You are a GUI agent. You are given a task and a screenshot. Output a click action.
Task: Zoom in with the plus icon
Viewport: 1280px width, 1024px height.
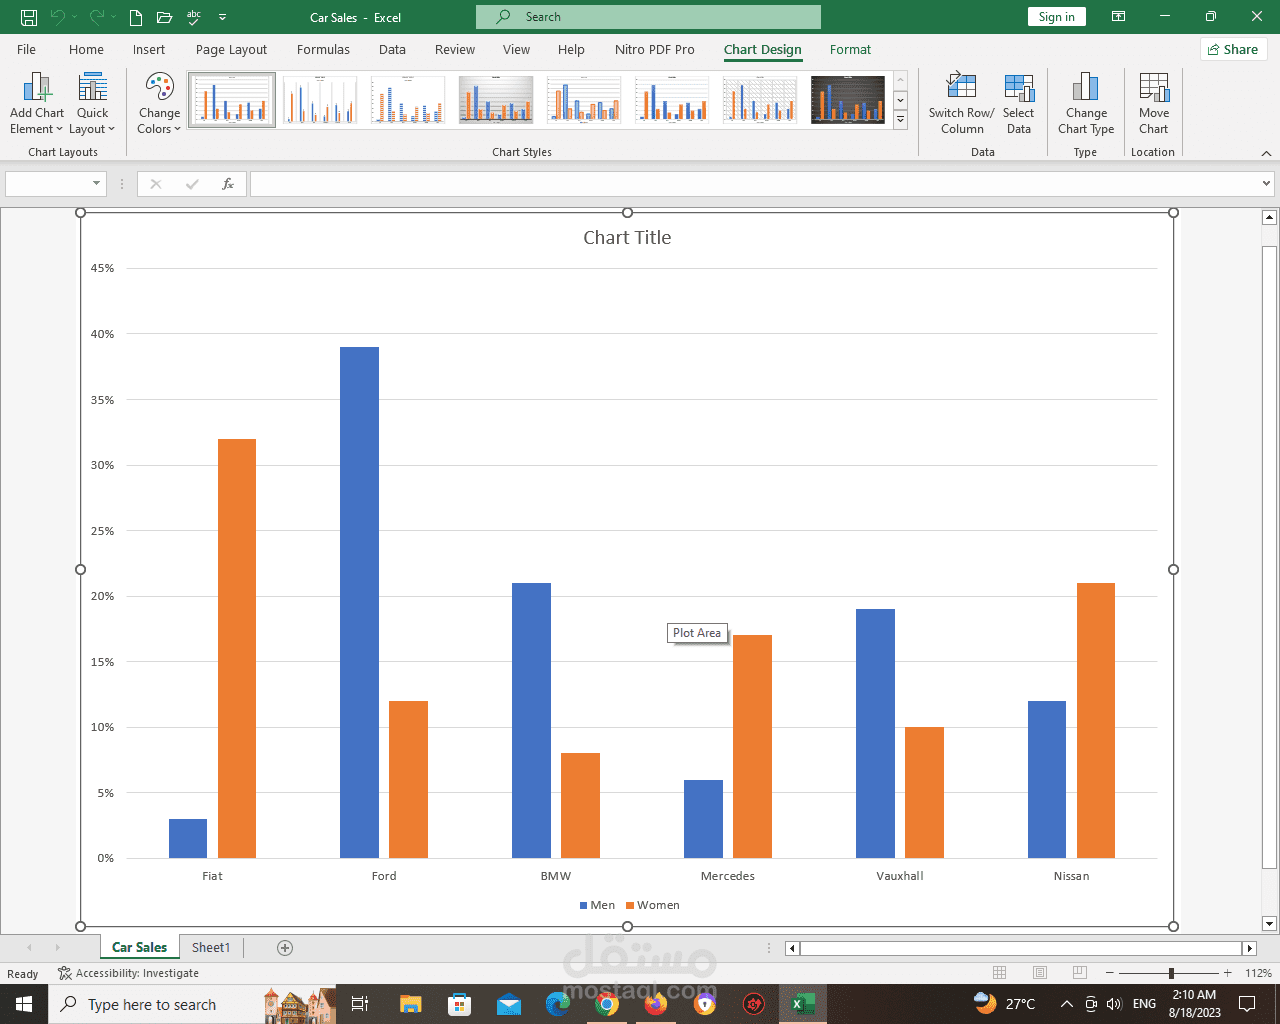coord(1228,973)
